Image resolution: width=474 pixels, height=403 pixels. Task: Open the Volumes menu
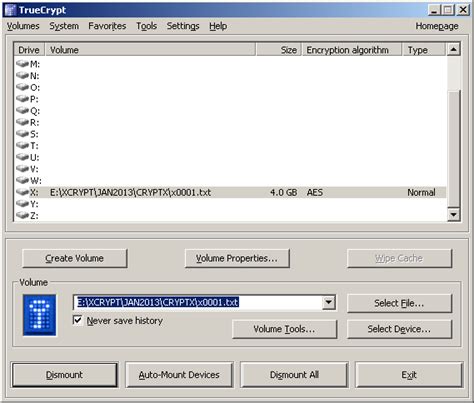tap(23, 26)
